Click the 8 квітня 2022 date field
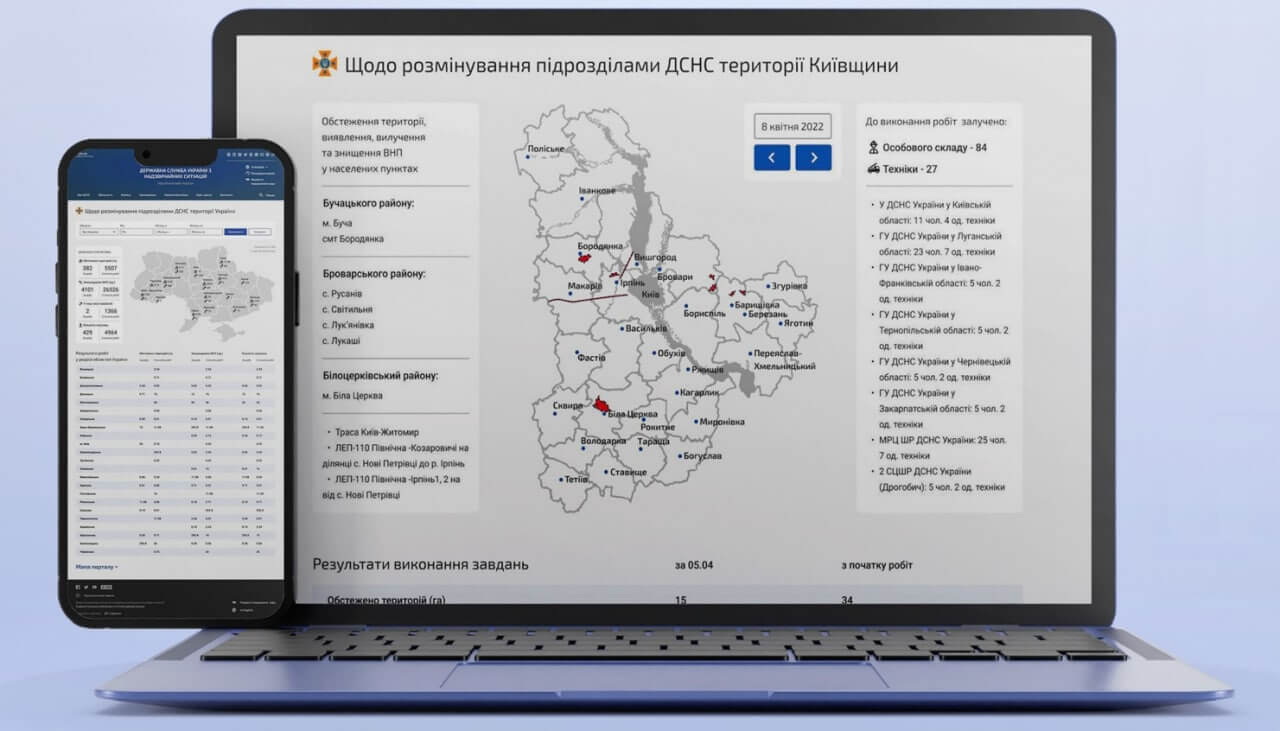The image size is (1280, 731). pos(792,127)
